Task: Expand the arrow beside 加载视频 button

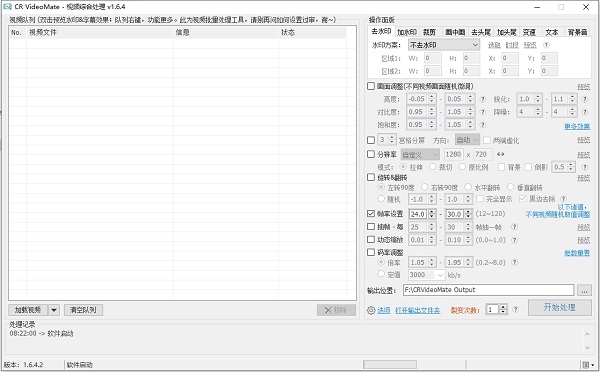Action: (x=54, y=310)
